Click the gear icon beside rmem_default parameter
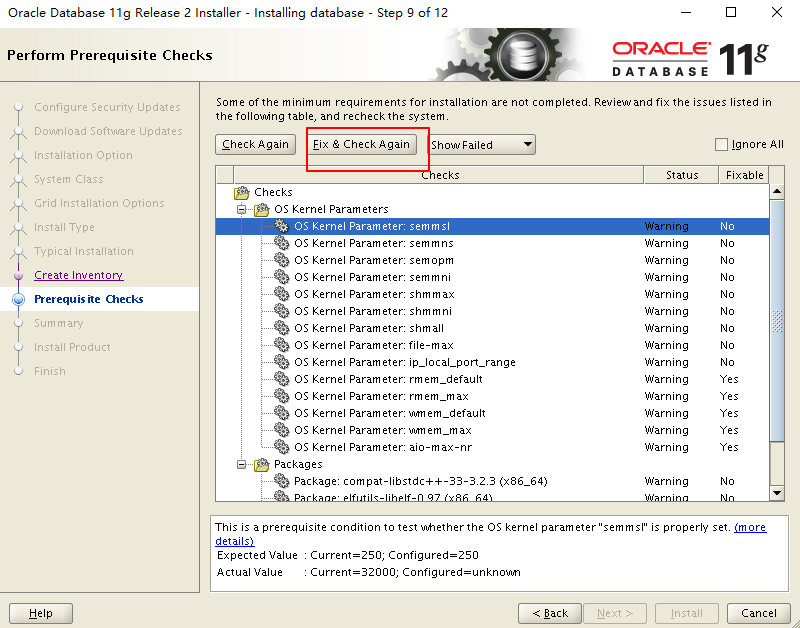Screen dimensions: 800x628 pos(279,379)
